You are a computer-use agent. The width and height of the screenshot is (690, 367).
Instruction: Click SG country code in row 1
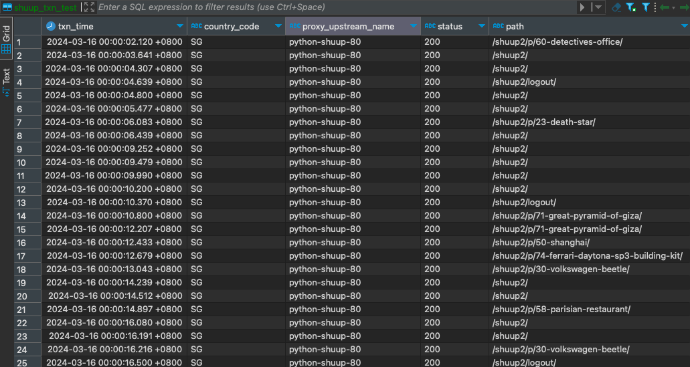point(236,42)
